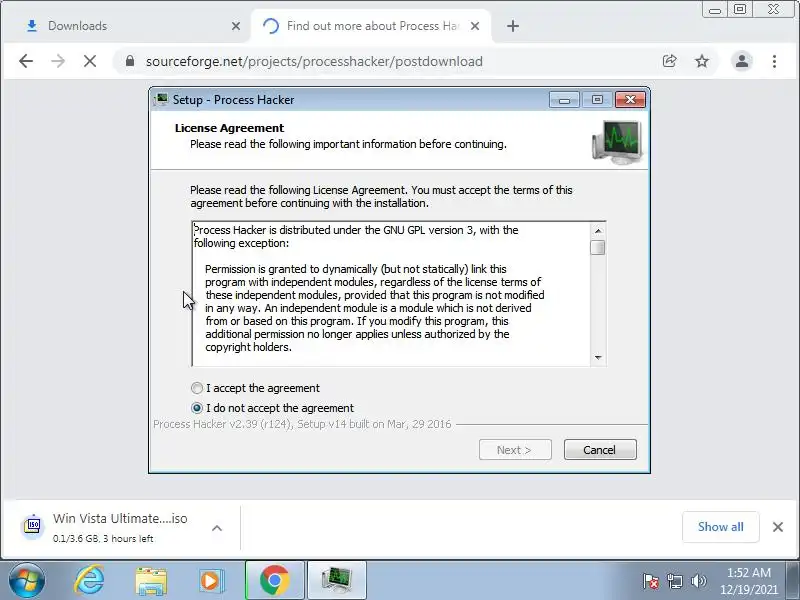Minimize the Chrome window
The height and width of the screenshot is (600, 800).
tap(715, 9)
